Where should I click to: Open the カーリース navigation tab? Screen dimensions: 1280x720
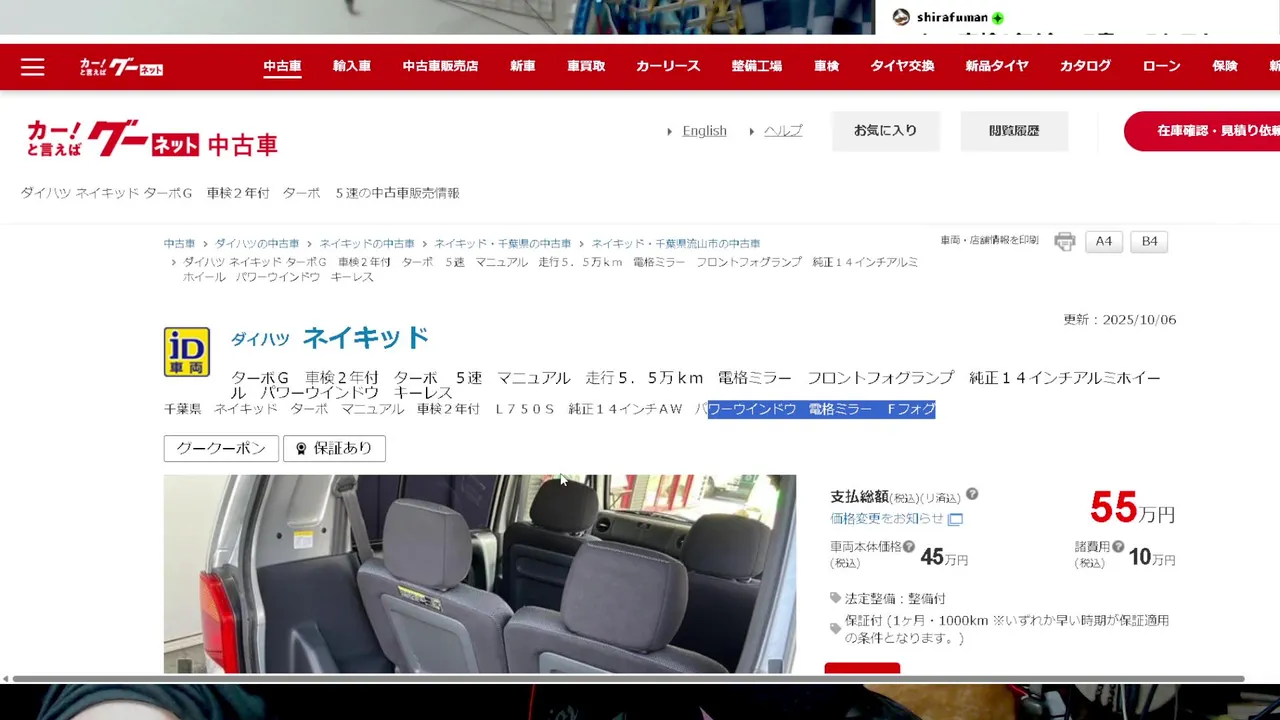coord(668,66)
